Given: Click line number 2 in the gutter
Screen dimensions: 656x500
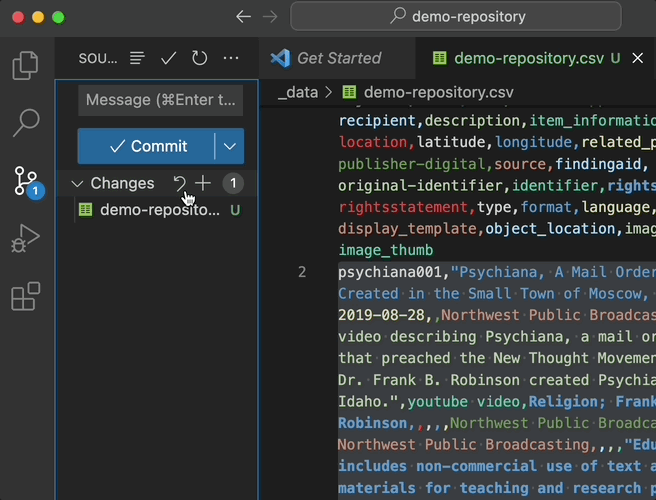Looking at the screenshot, I should (302, 272).
